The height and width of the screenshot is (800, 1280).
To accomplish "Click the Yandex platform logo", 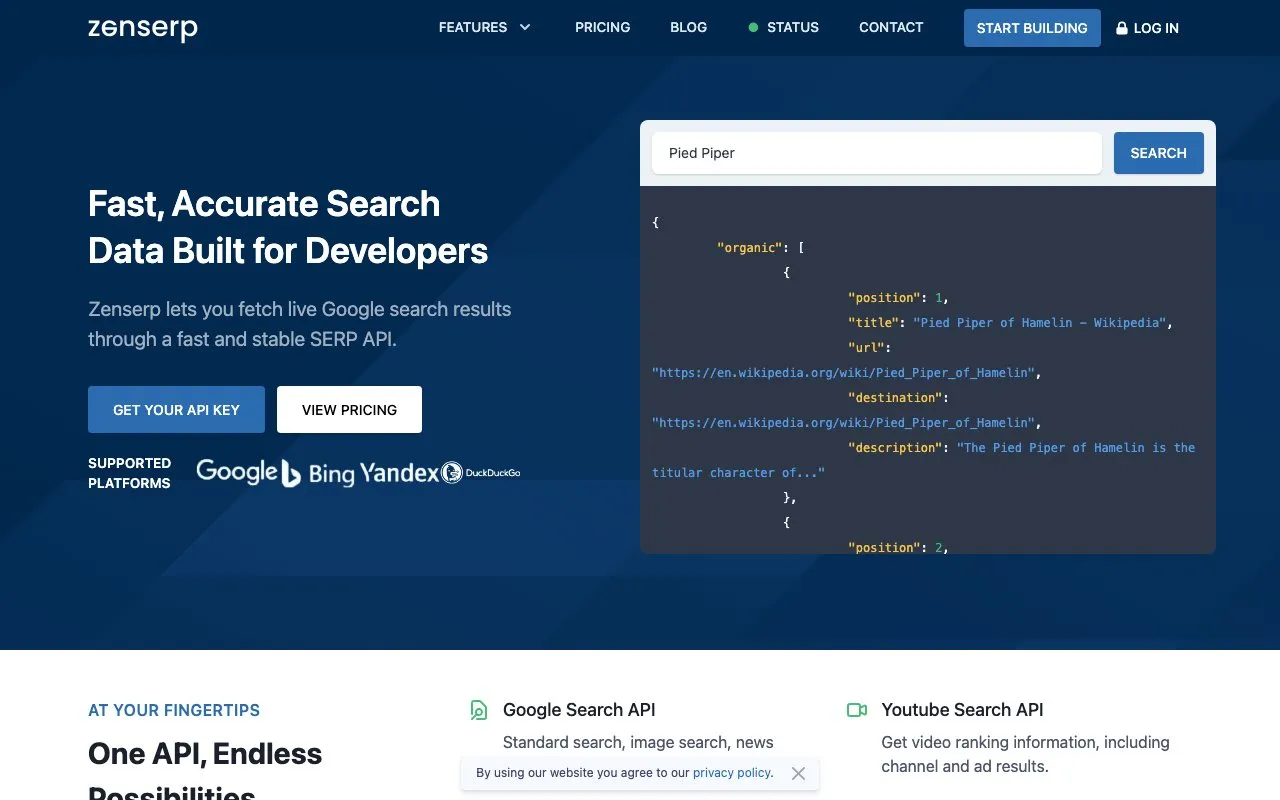I will 399,472.
